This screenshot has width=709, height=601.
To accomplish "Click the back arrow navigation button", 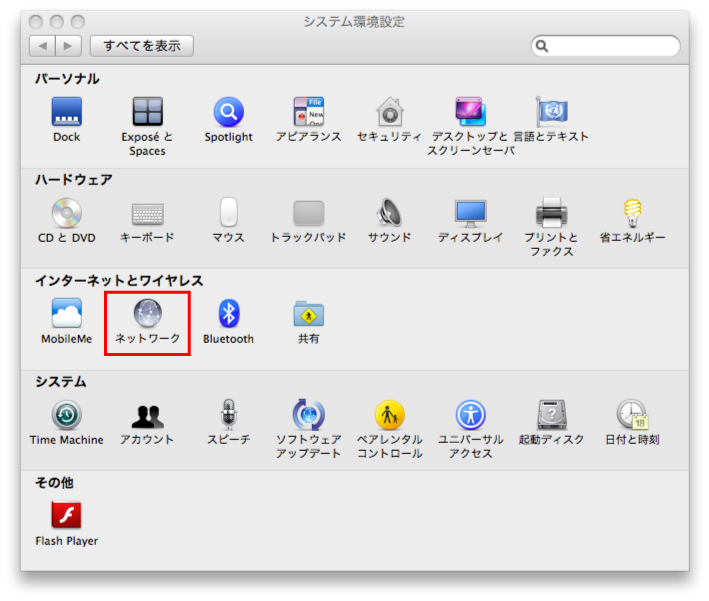I will point(43,46).
